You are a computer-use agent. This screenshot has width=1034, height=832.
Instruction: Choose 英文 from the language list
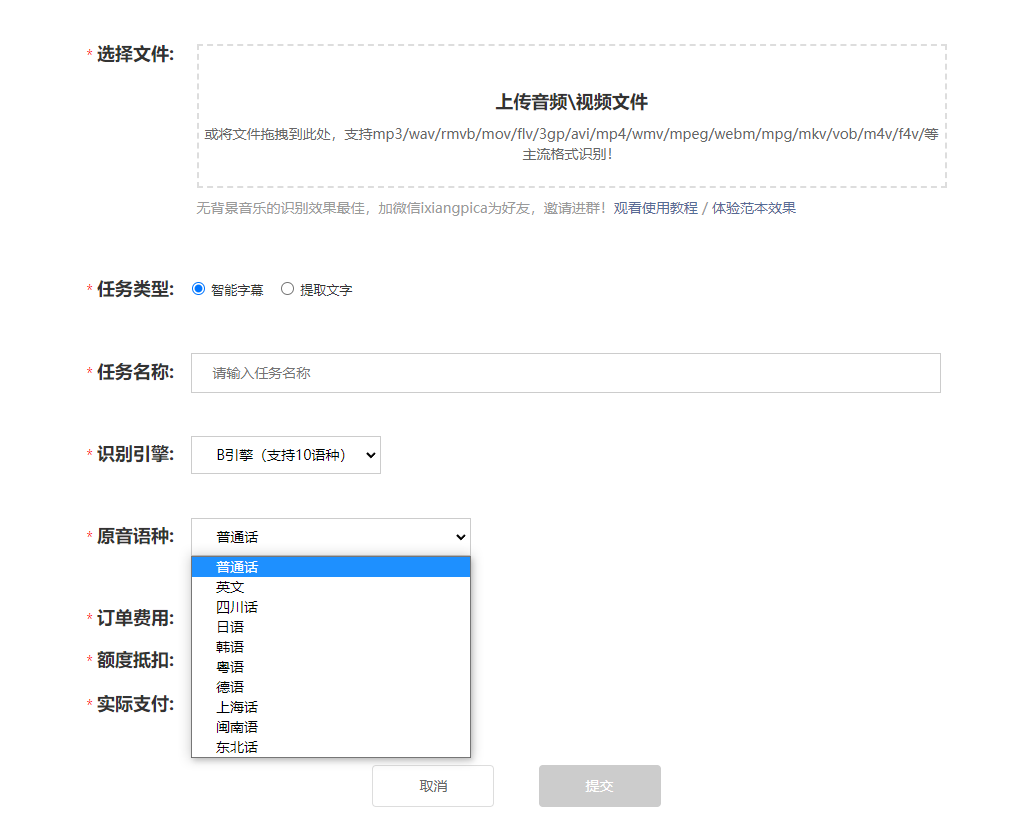click(231, 587)
